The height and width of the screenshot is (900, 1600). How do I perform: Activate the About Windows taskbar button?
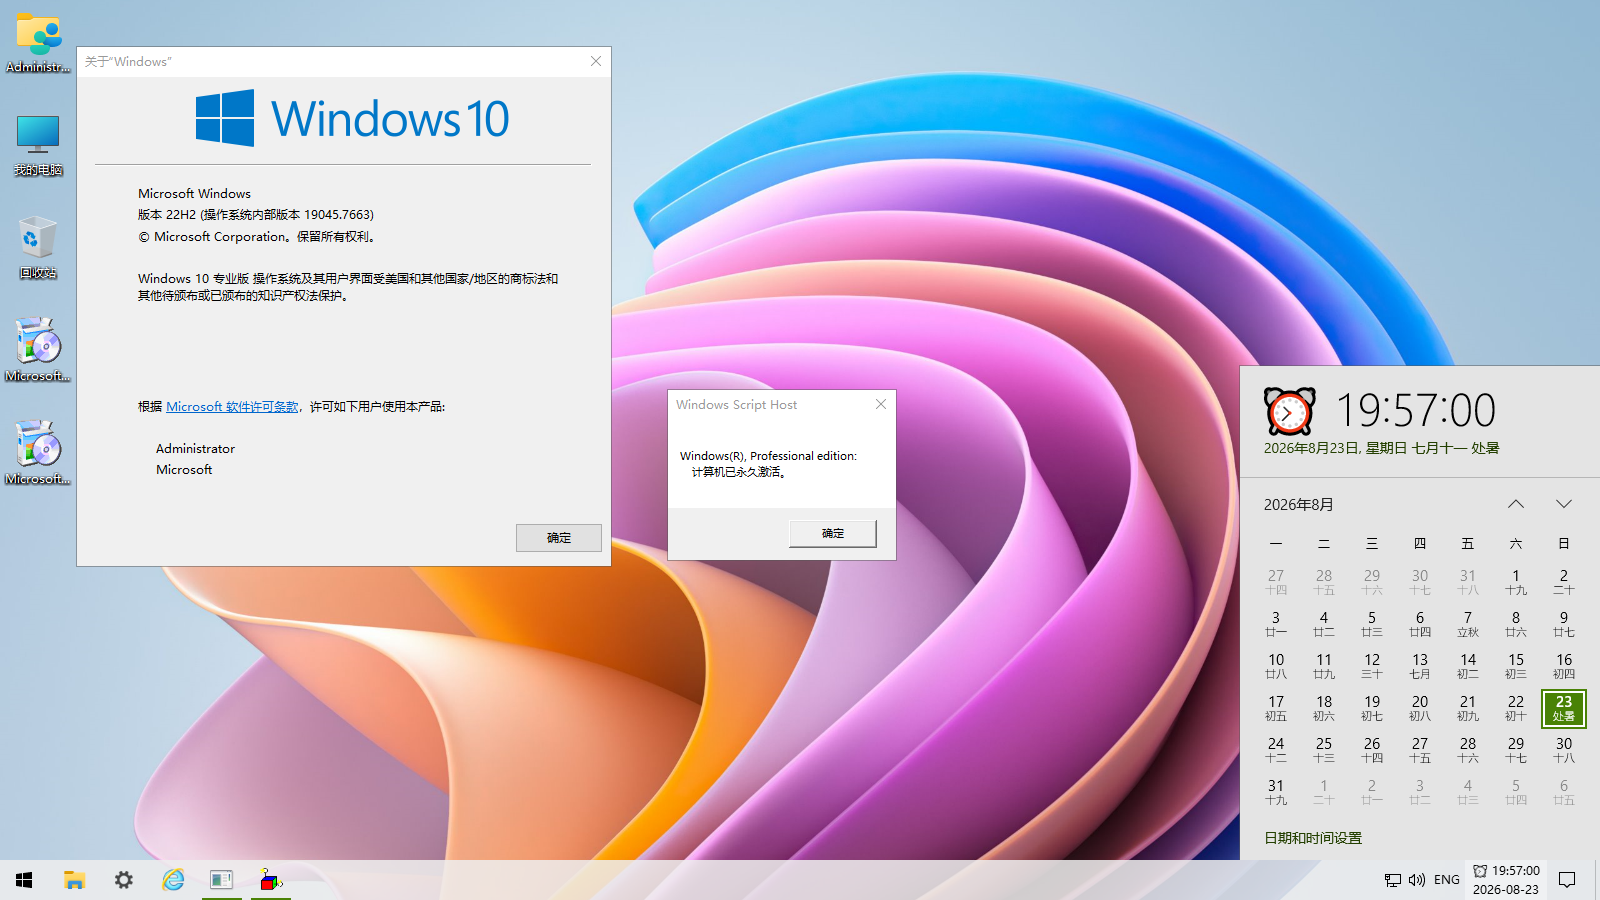coord(221,880)
